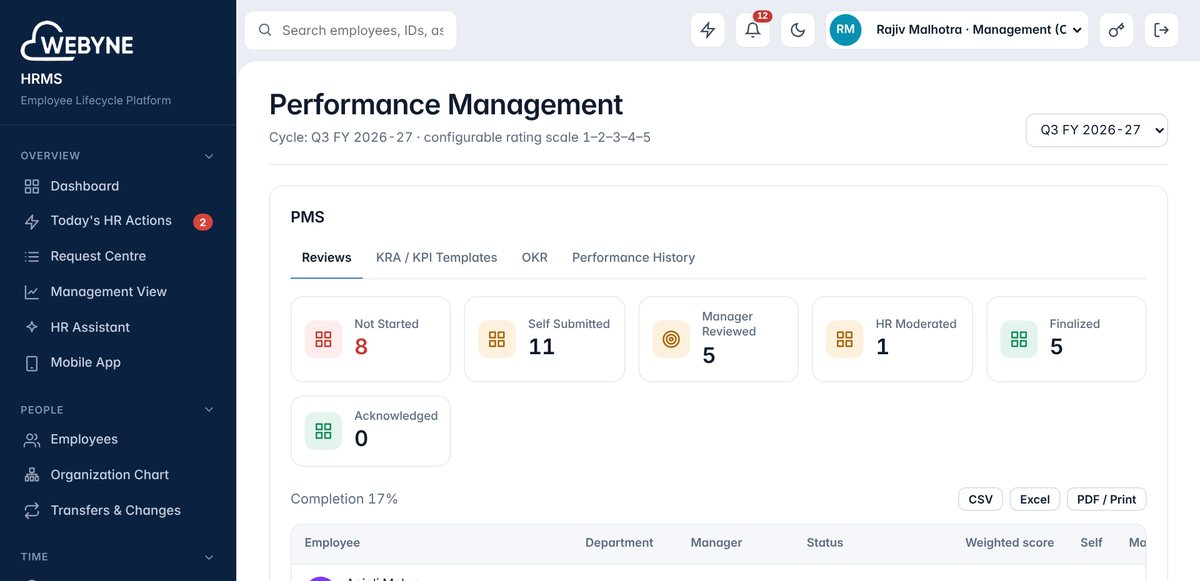Select the Reviews tab
The image size is (1200, 581).
click(x=327, y=258)
